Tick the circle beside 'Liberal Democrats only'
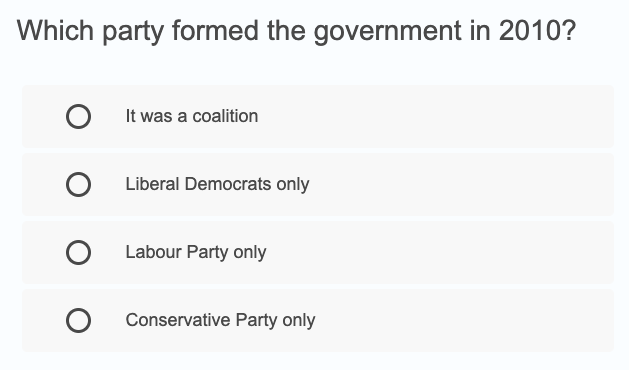 [x=78, y=185]
